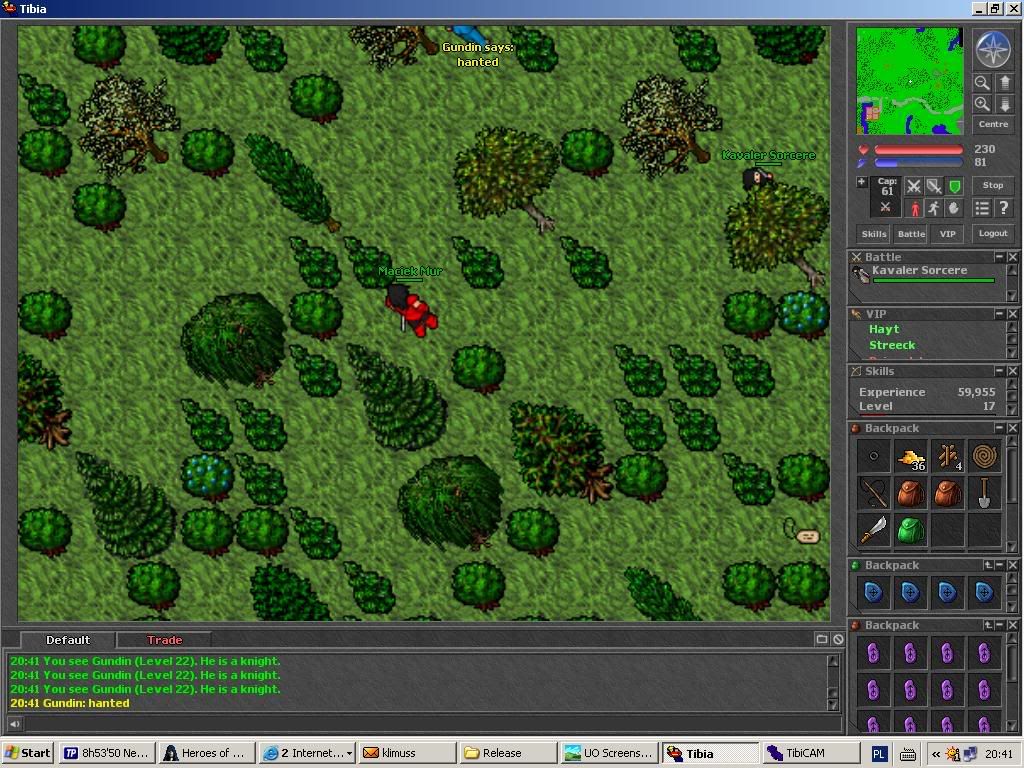Screen dimensions: 1024x768
Task: Open klimuss window from taskbar
Action: (x=408, y=753)
